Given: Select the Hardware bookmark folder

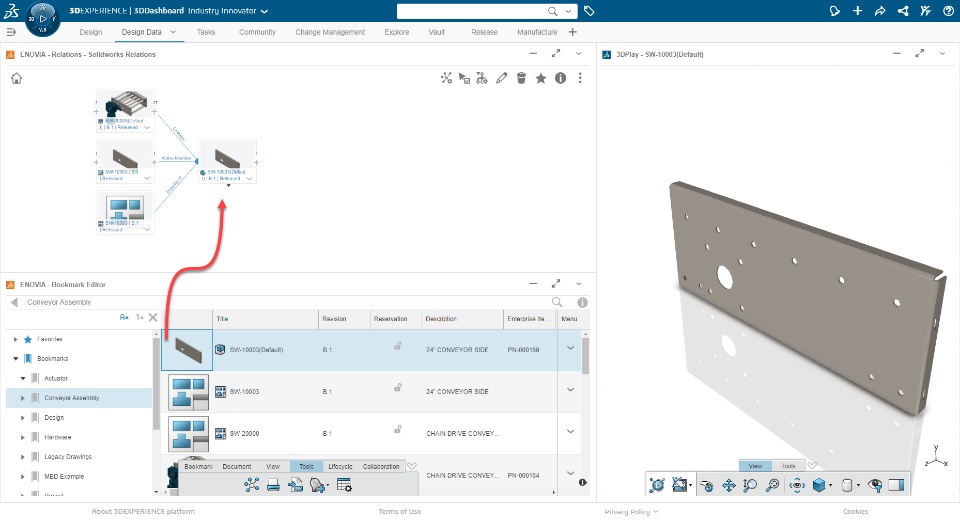Looking at the screenshot, I should (58, 437).
